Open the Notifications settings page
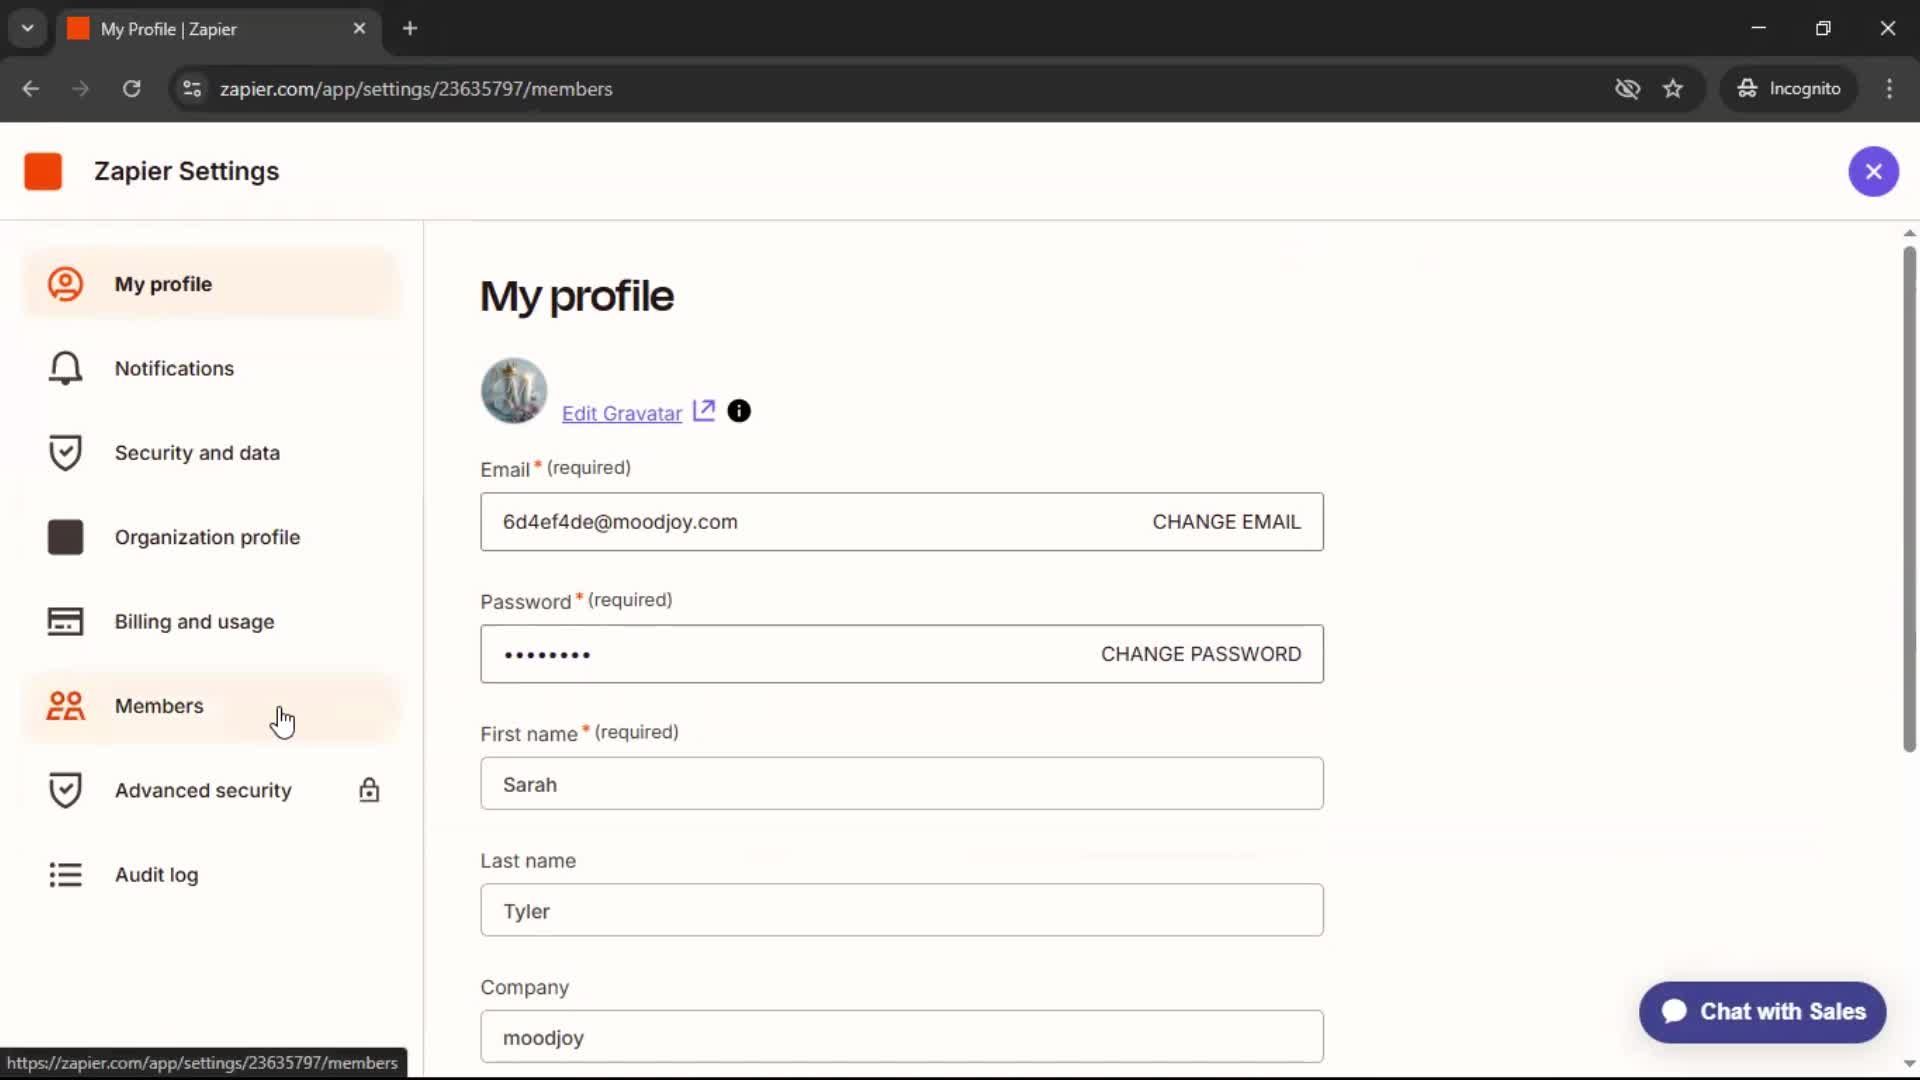Viewport: 1920px width, 1080px height. click(211, 368)
